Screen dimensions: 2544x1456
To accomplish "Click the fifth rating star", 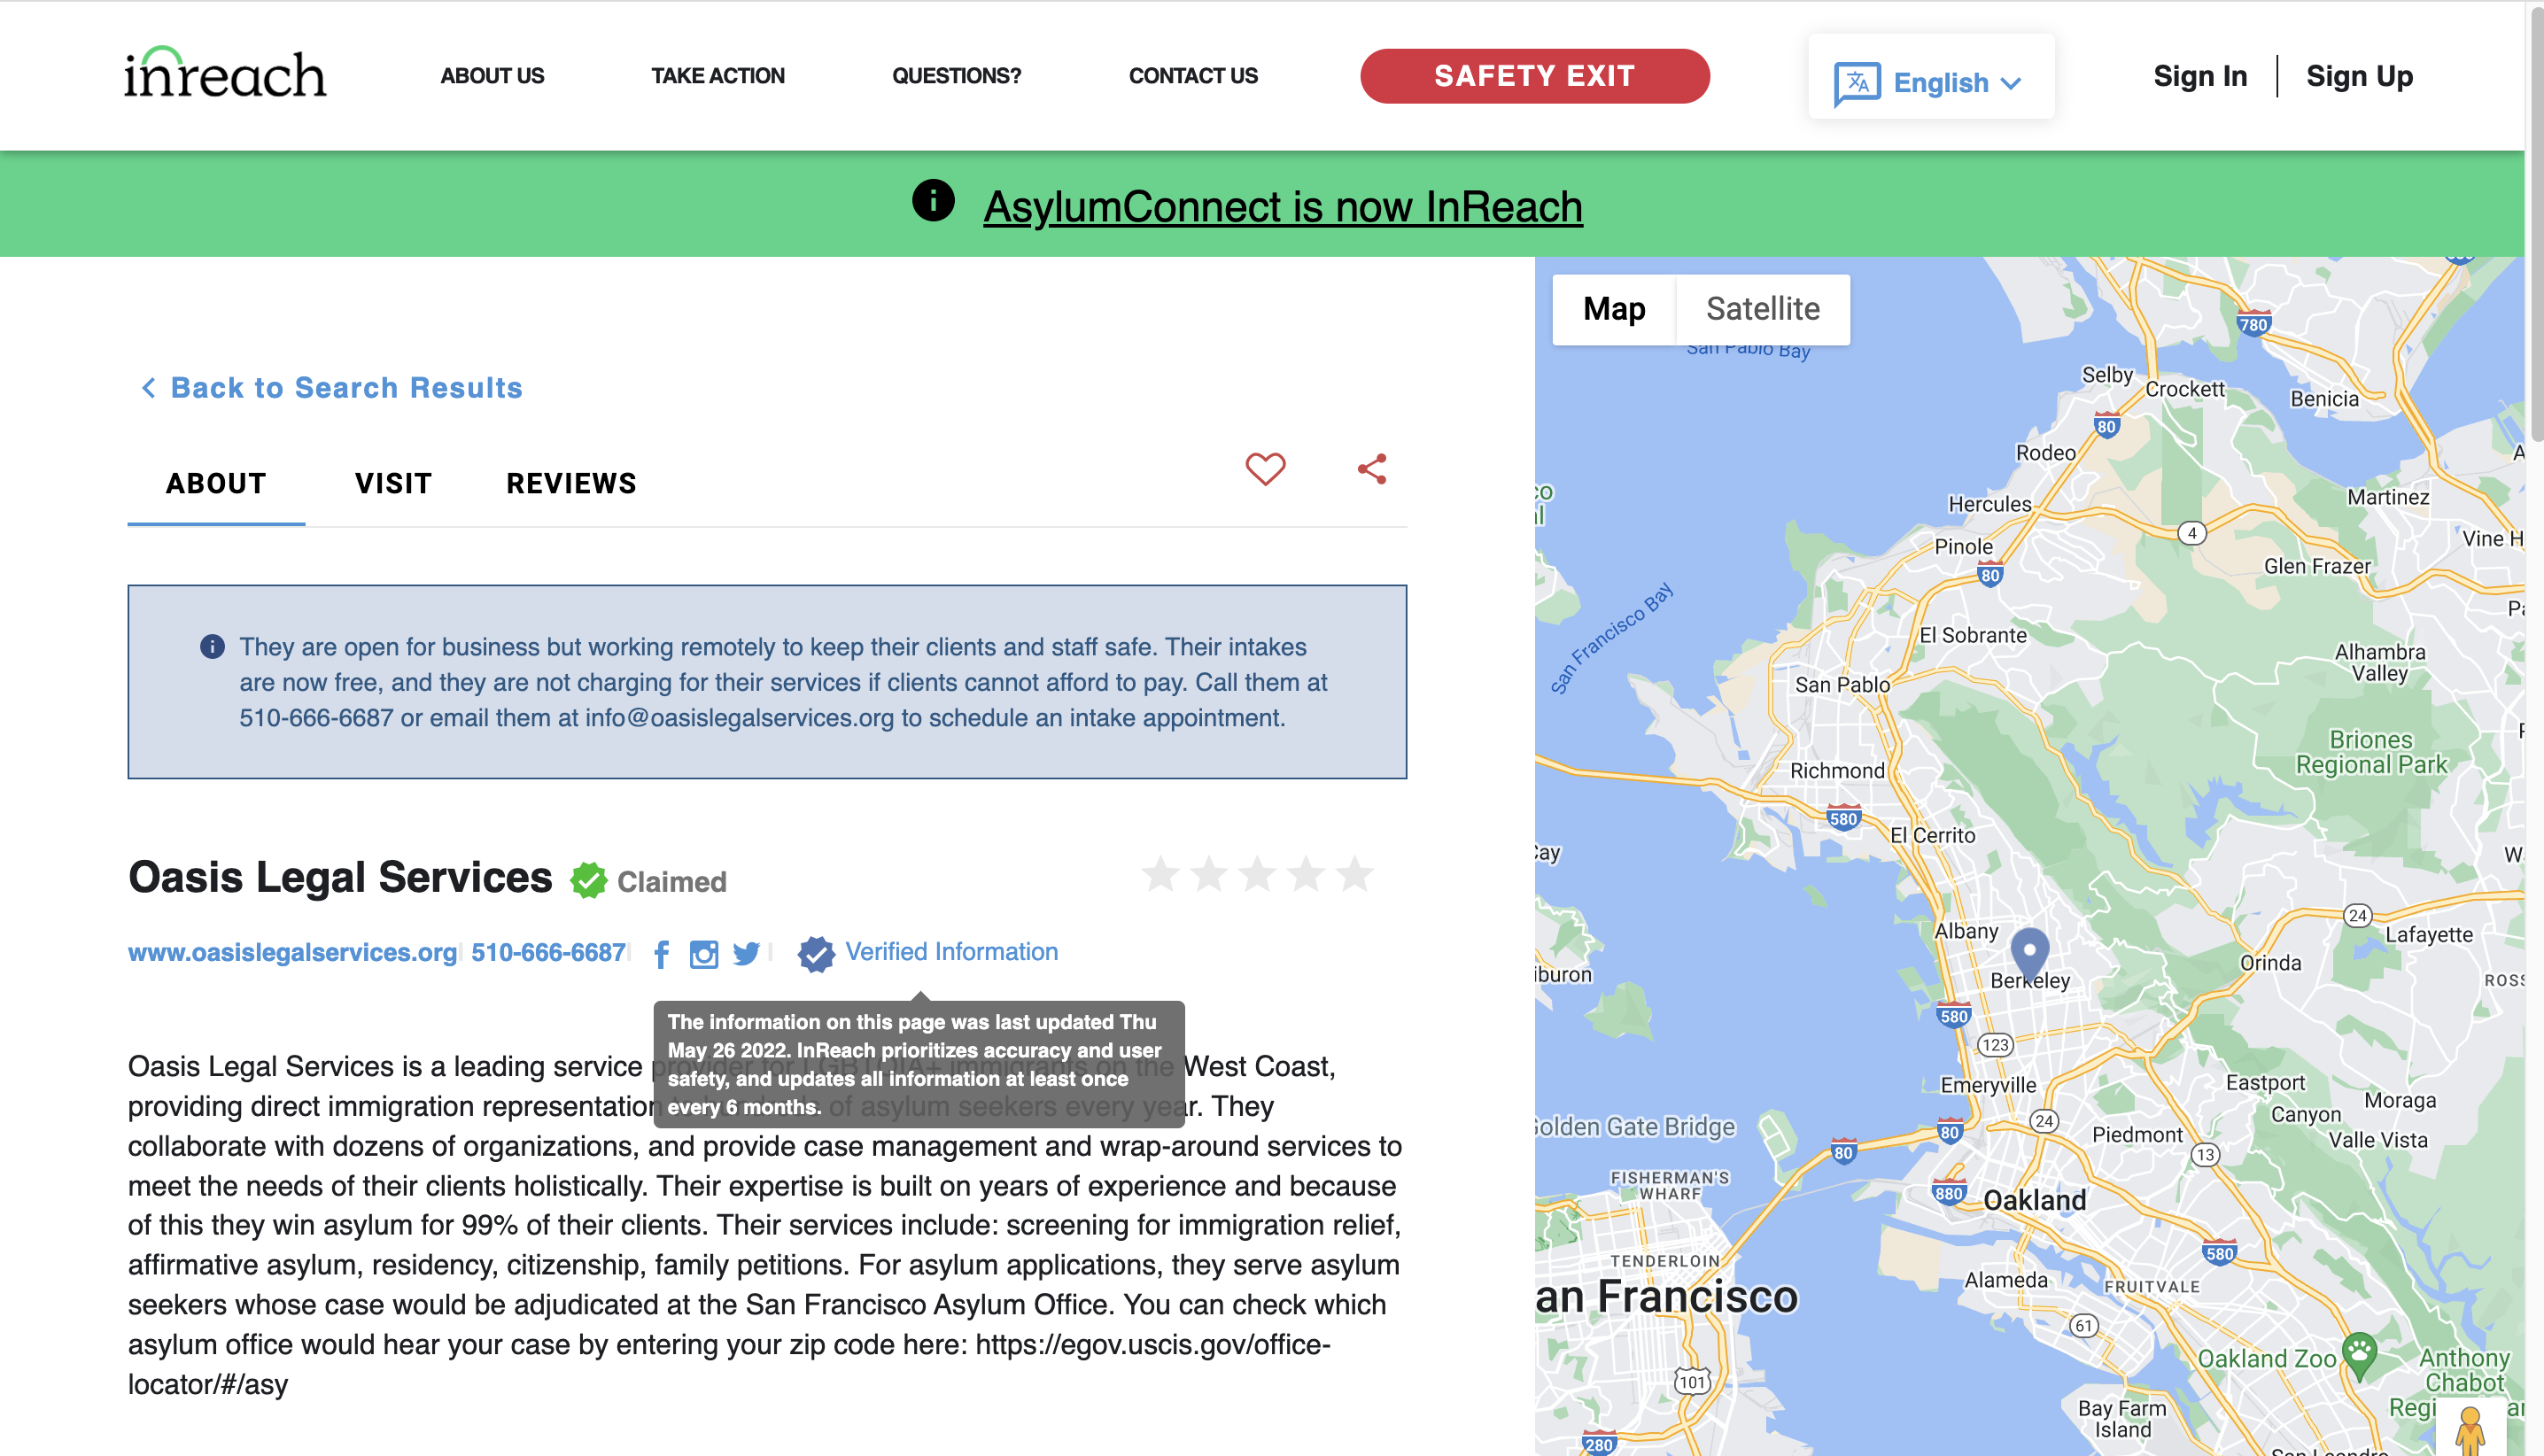I will [1354, 873].
